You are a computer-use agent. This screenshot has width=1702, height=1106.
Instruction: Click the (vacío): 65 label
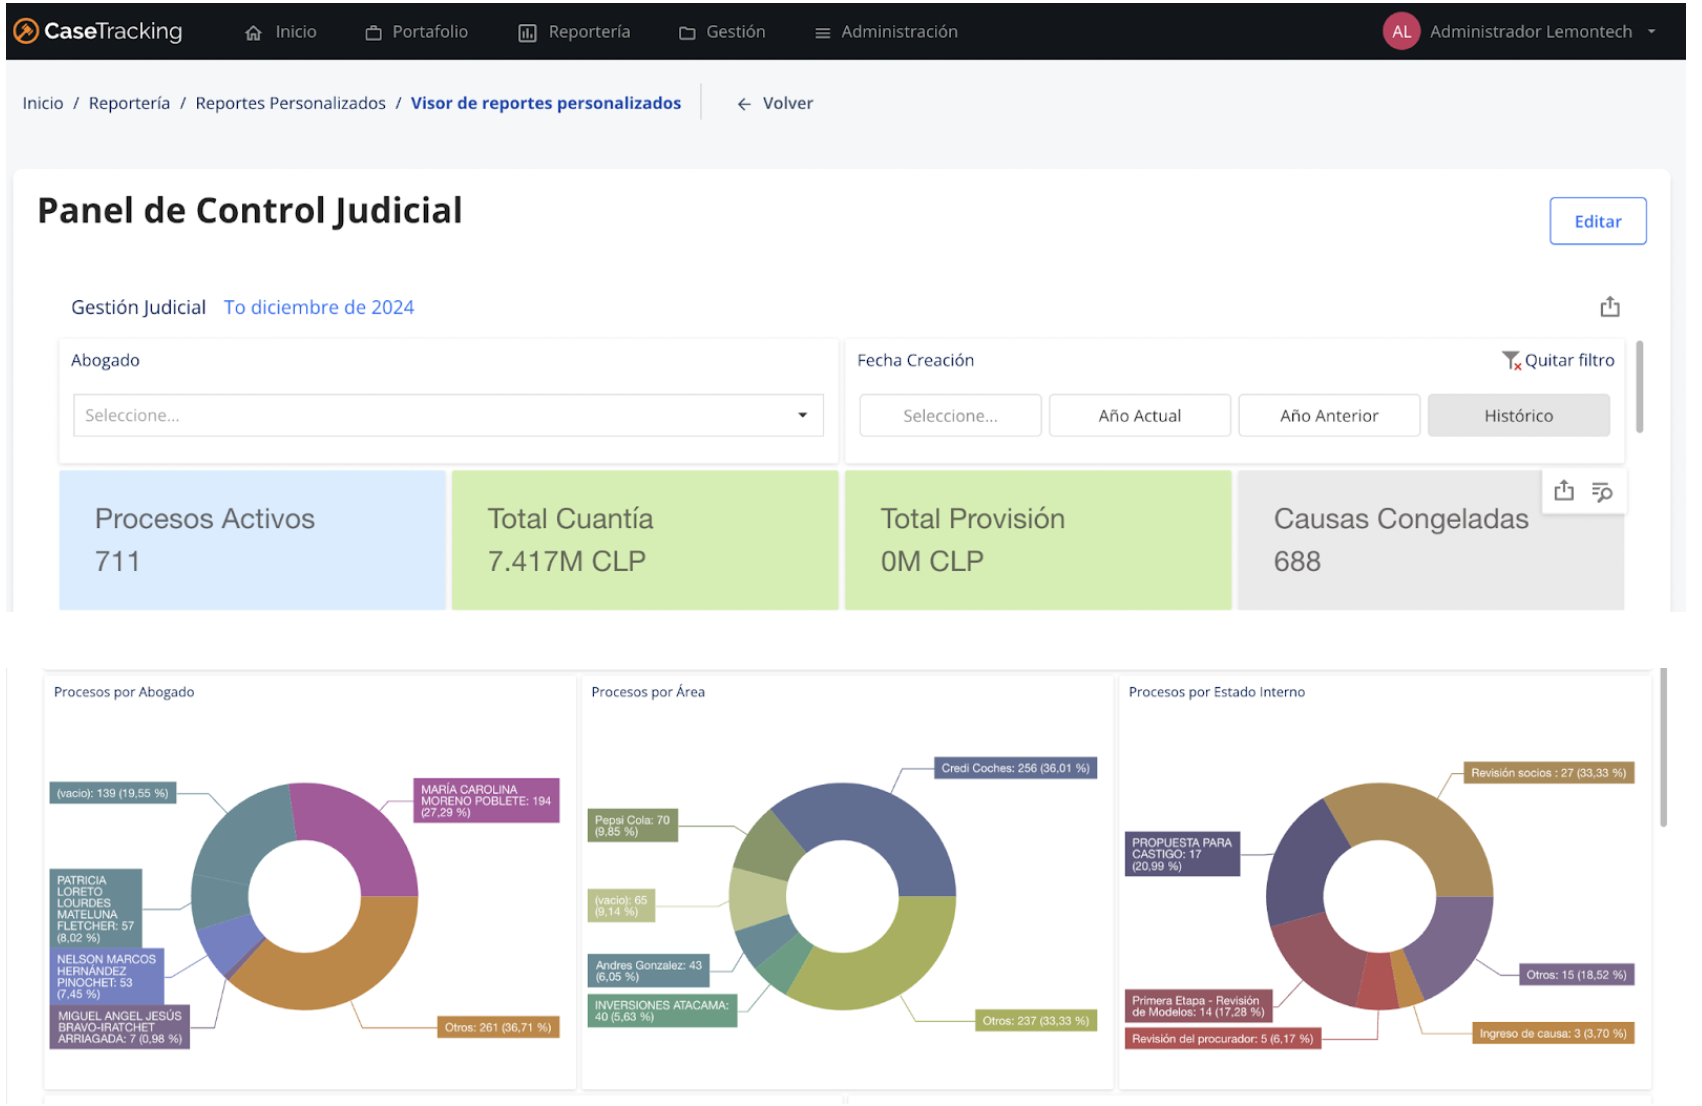621,905
